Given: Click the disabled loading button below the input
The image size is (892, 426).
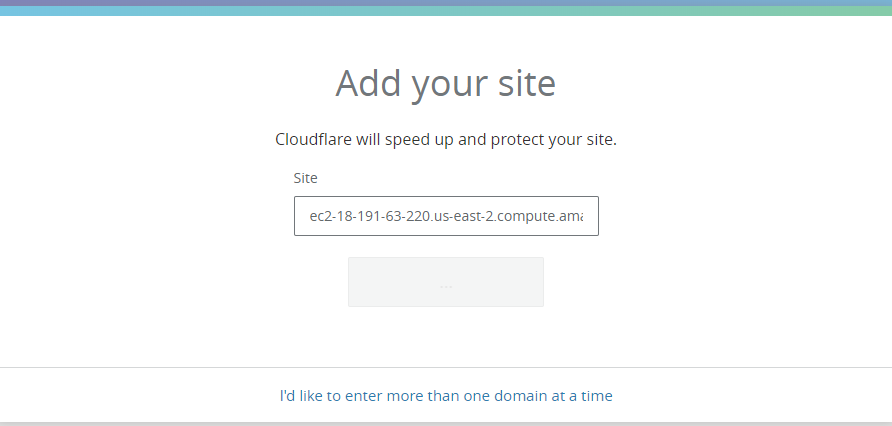Looking at the screenshot, I should [x=446, y=282].
